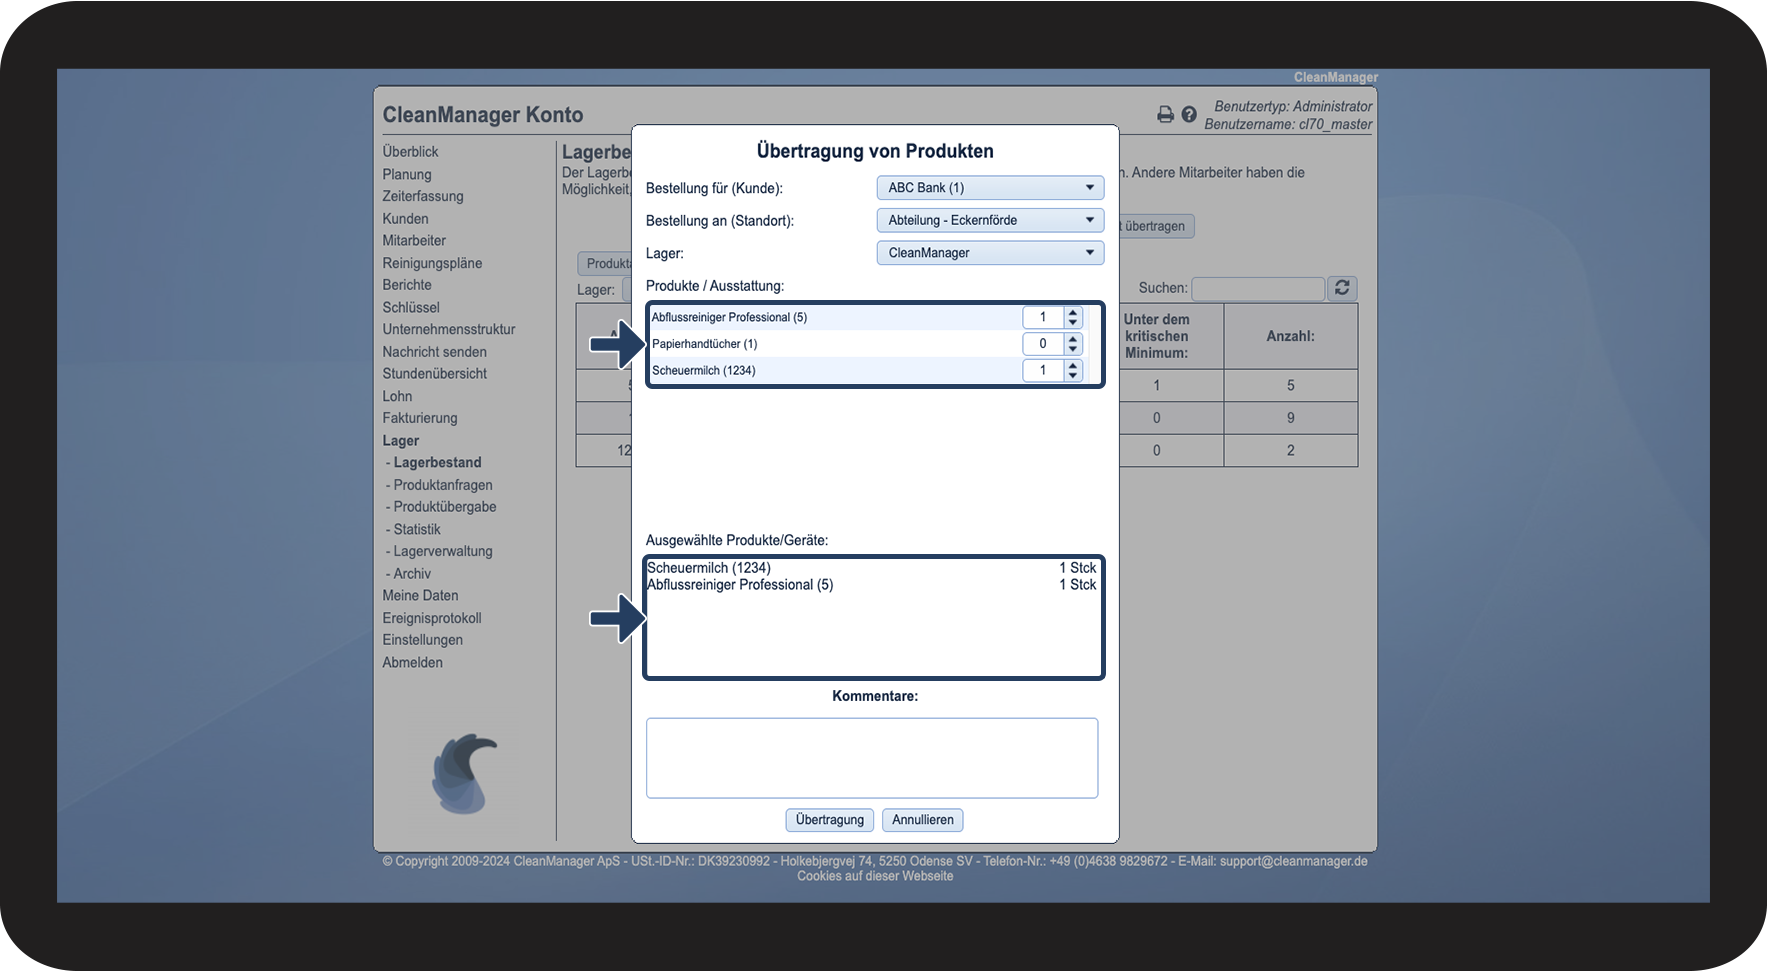Open Planung in the sidebar
Viewport: 1767px width, 971px height.
point(407,174)
